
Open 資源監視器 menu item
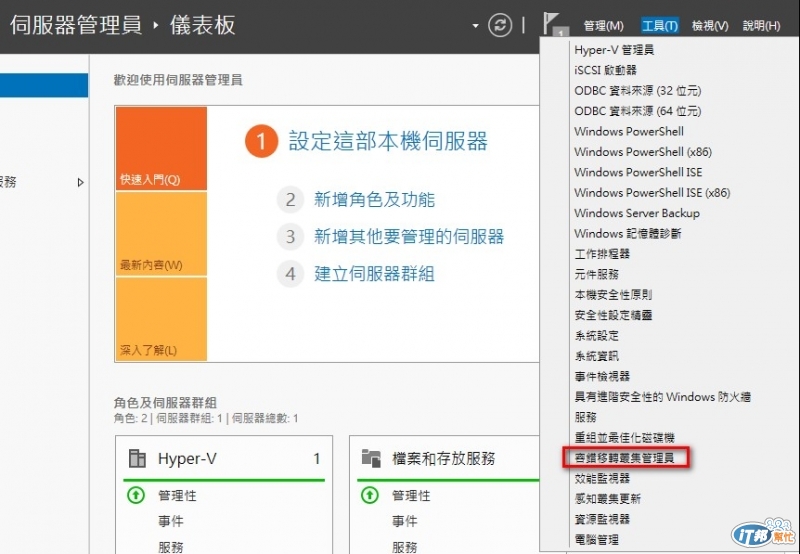[x=602, y=519]
